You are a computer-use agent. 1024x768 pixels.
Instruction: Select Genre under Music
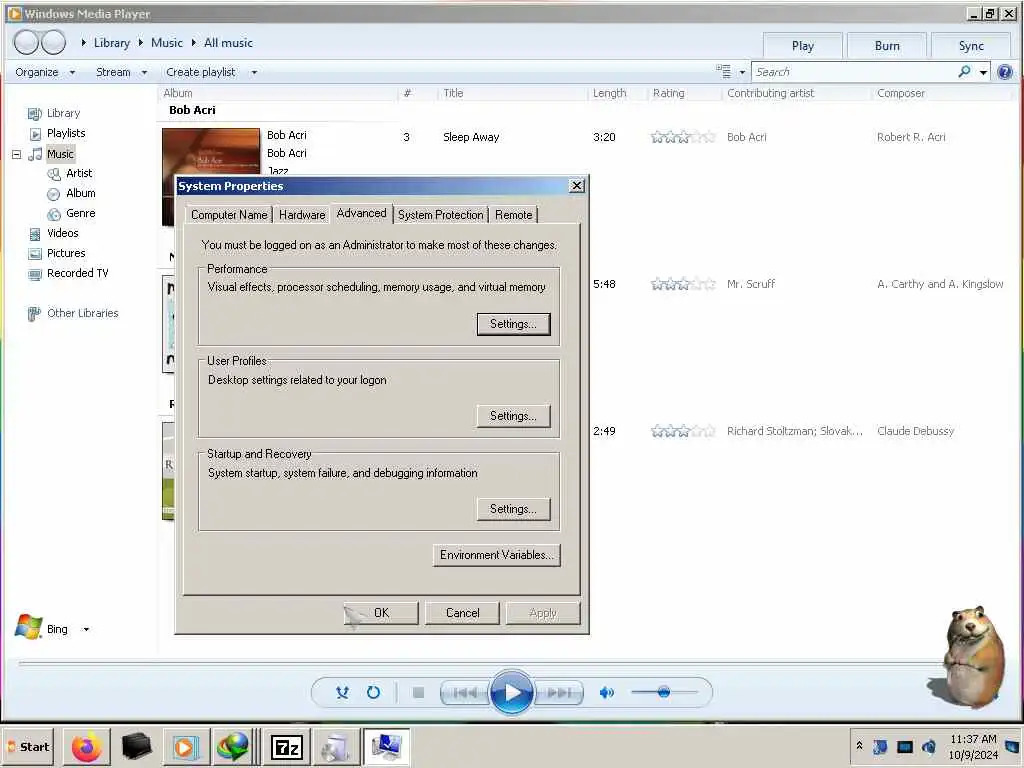point(80,213)
